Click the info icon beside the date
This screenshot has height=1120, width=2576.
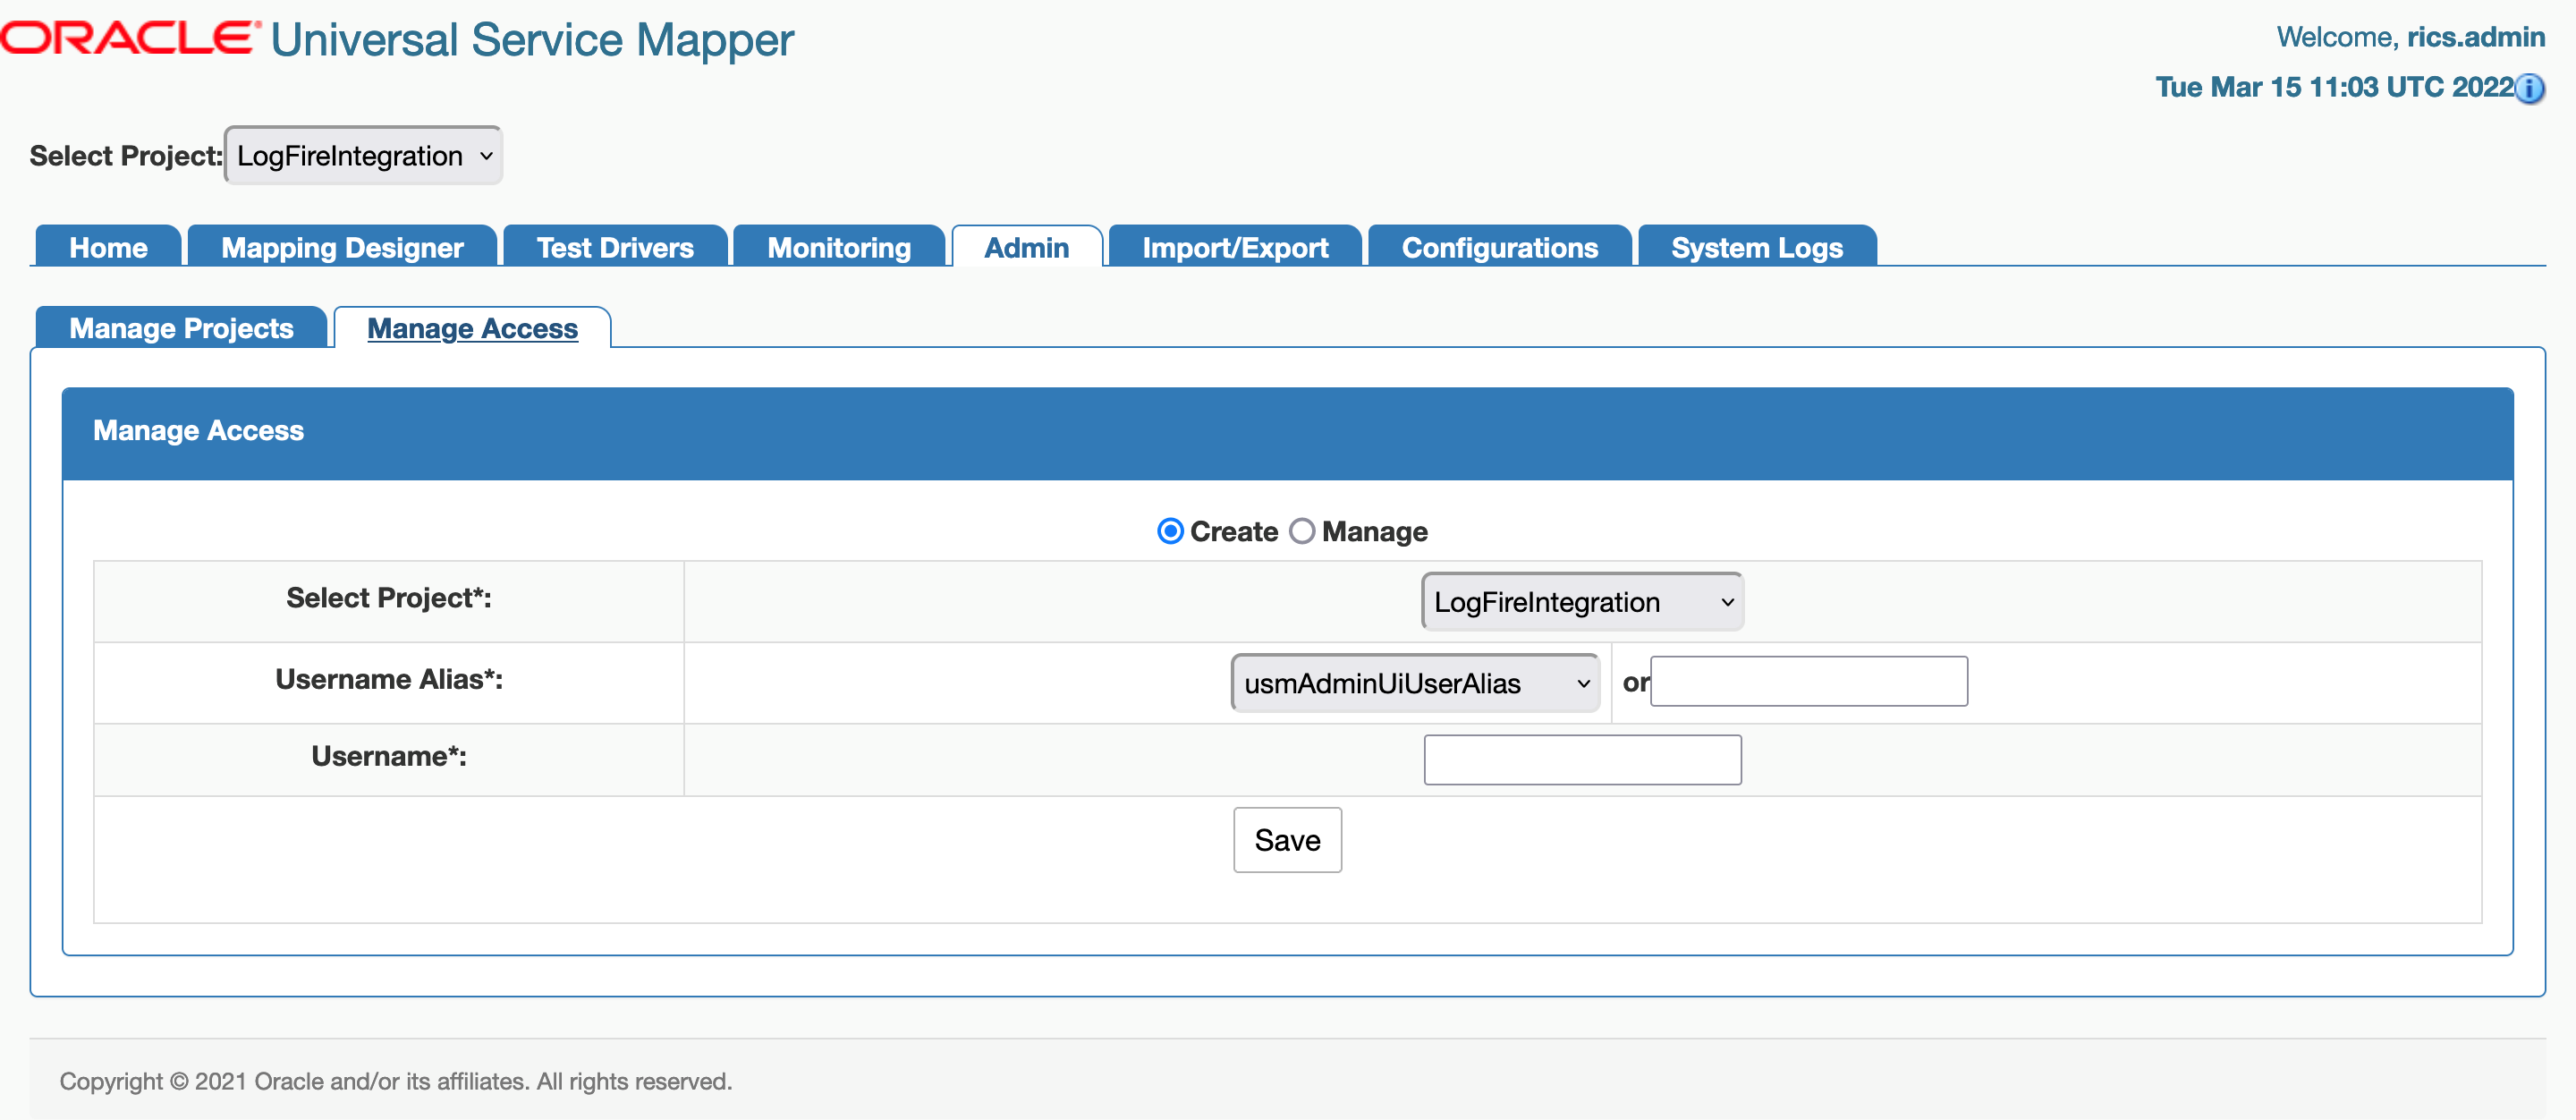pyautogui.click(x=2529, y=89)
